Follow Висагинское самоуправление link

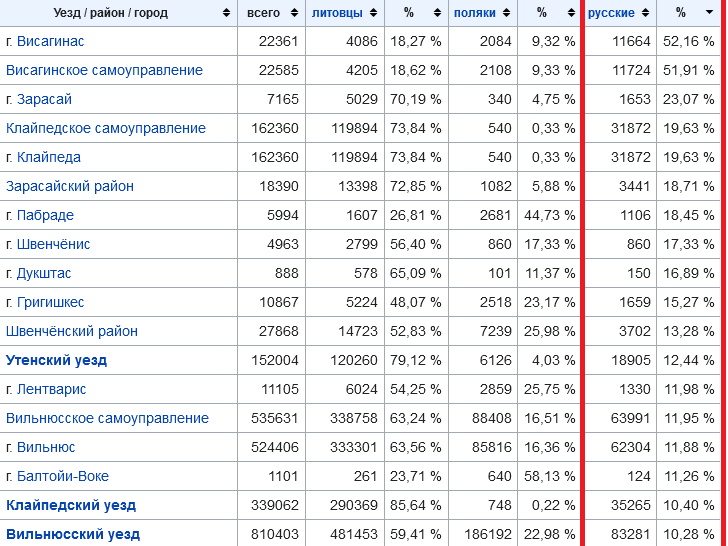104,70
